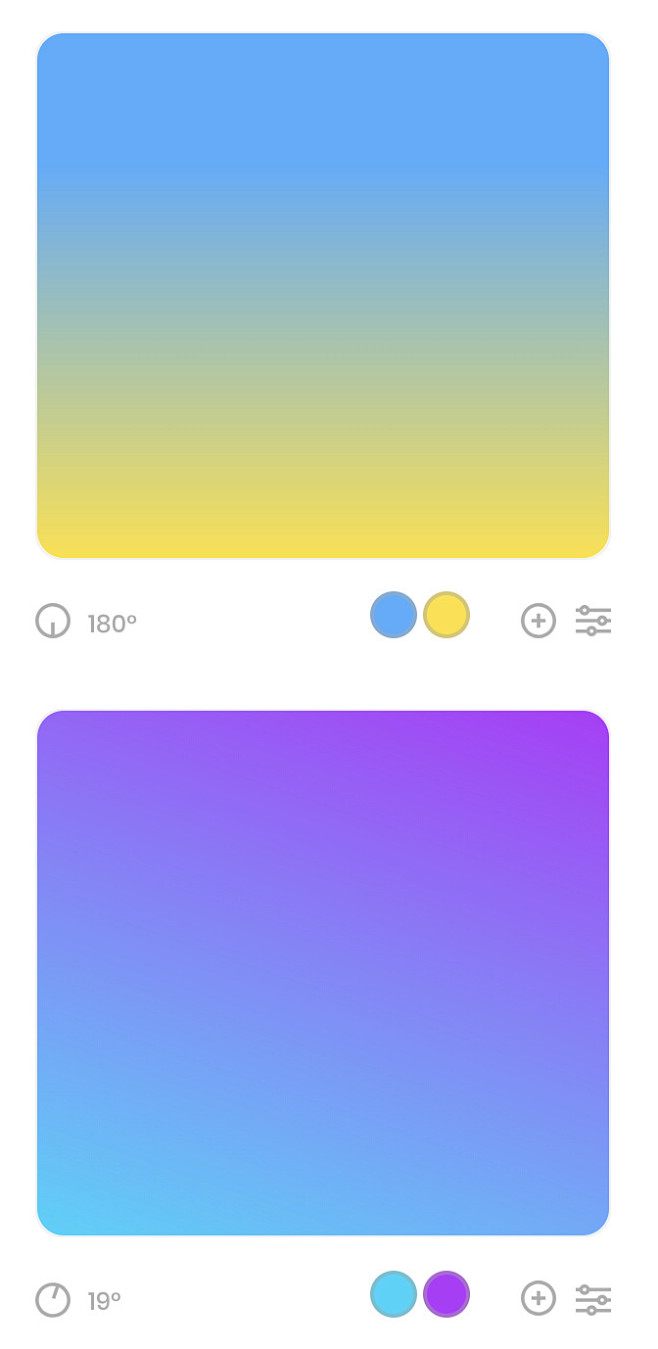Click the angle dial icon beside 19°
Image resolution: width=658 pixels, height=1349 pixels.
[53, 1300]
